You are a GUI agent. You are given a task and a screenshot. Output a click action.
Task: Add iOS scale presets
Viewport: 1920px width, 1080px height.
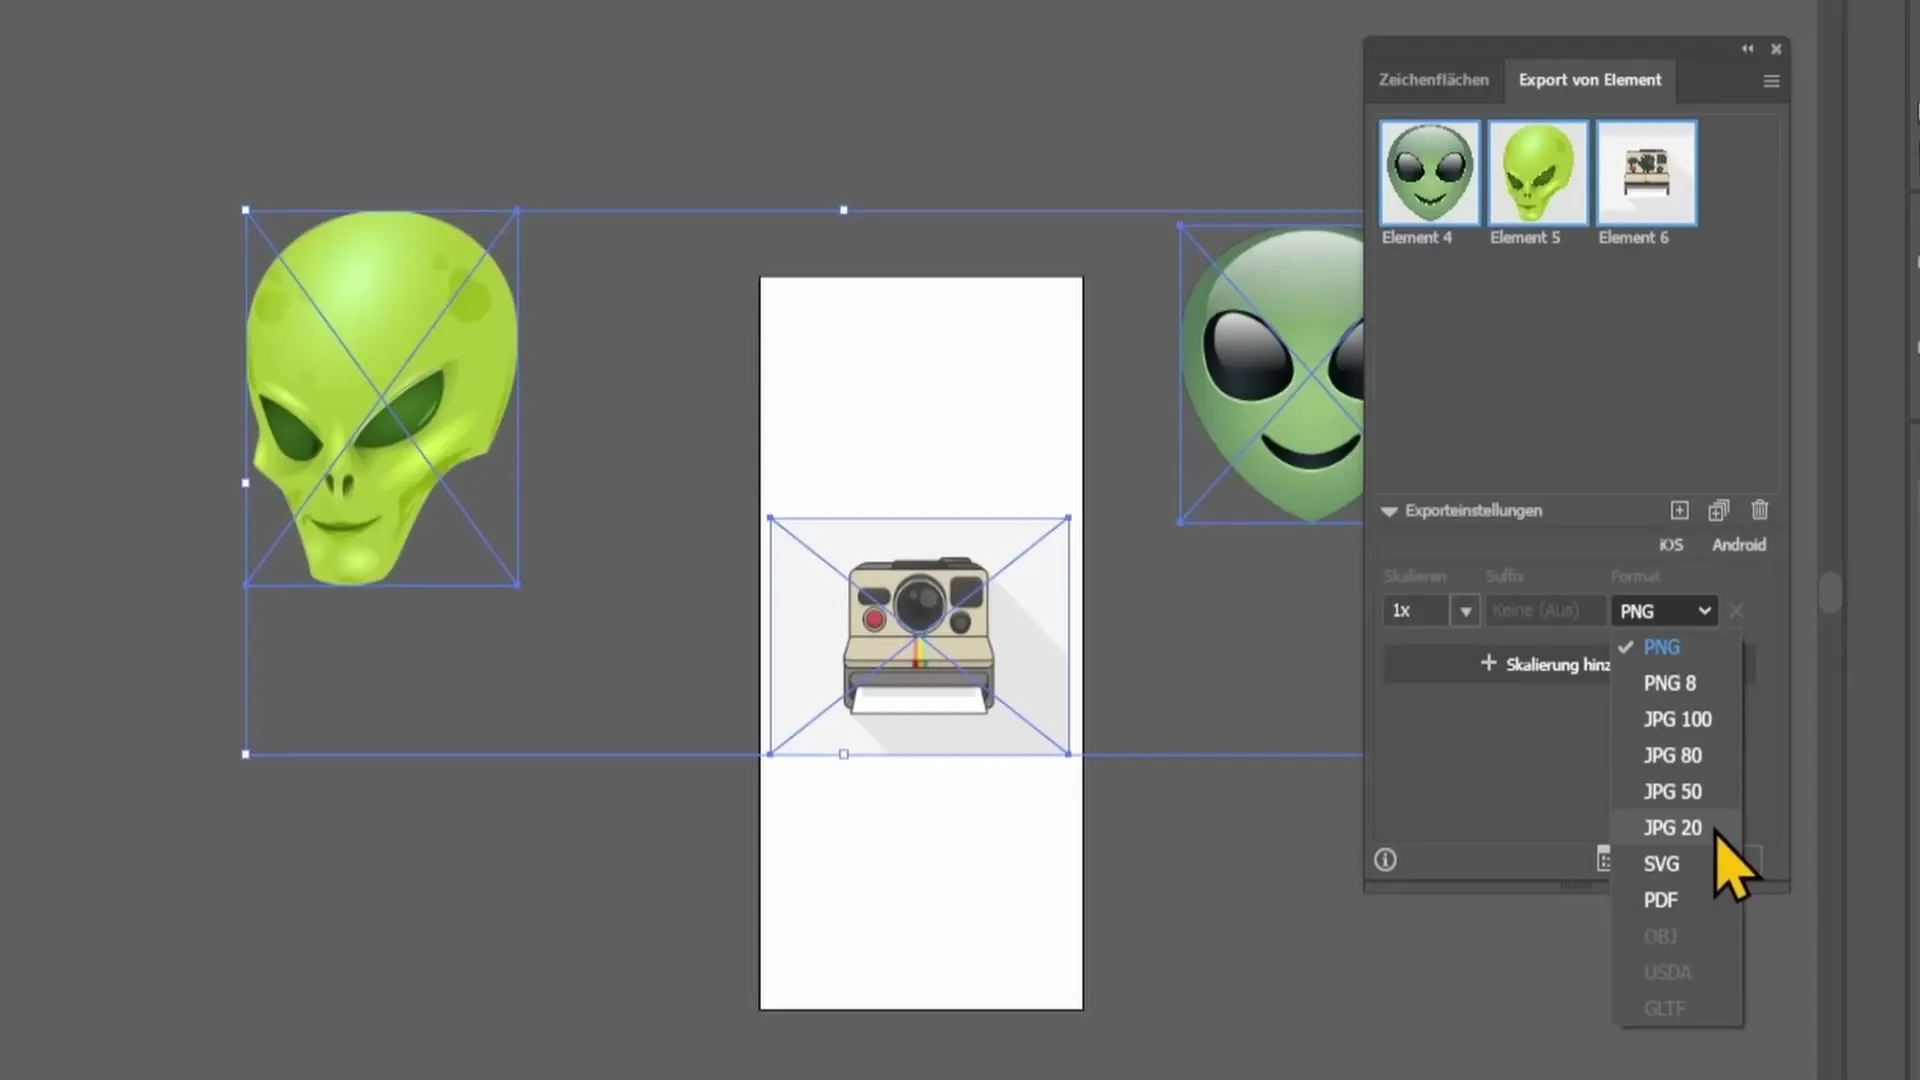(x=1670, y=545)
